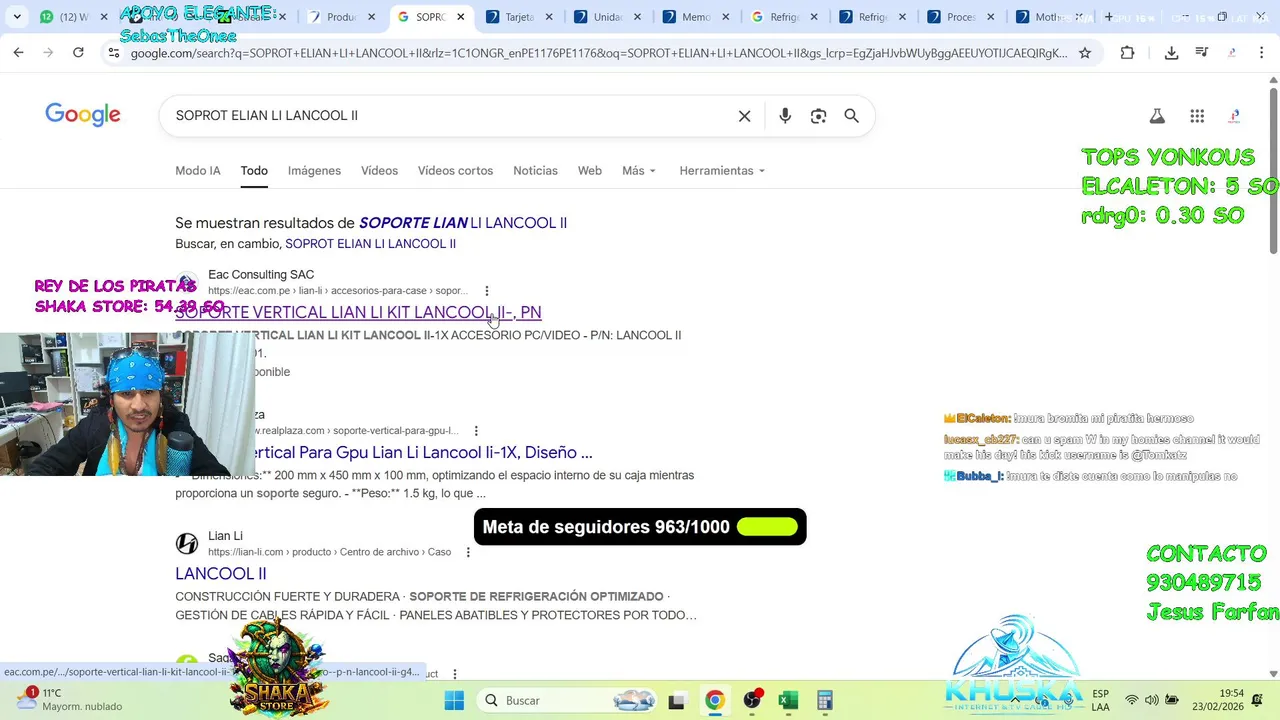1280x720 pixels.
Task: Open the volume control in system tray
Action: click(1152, 700)
